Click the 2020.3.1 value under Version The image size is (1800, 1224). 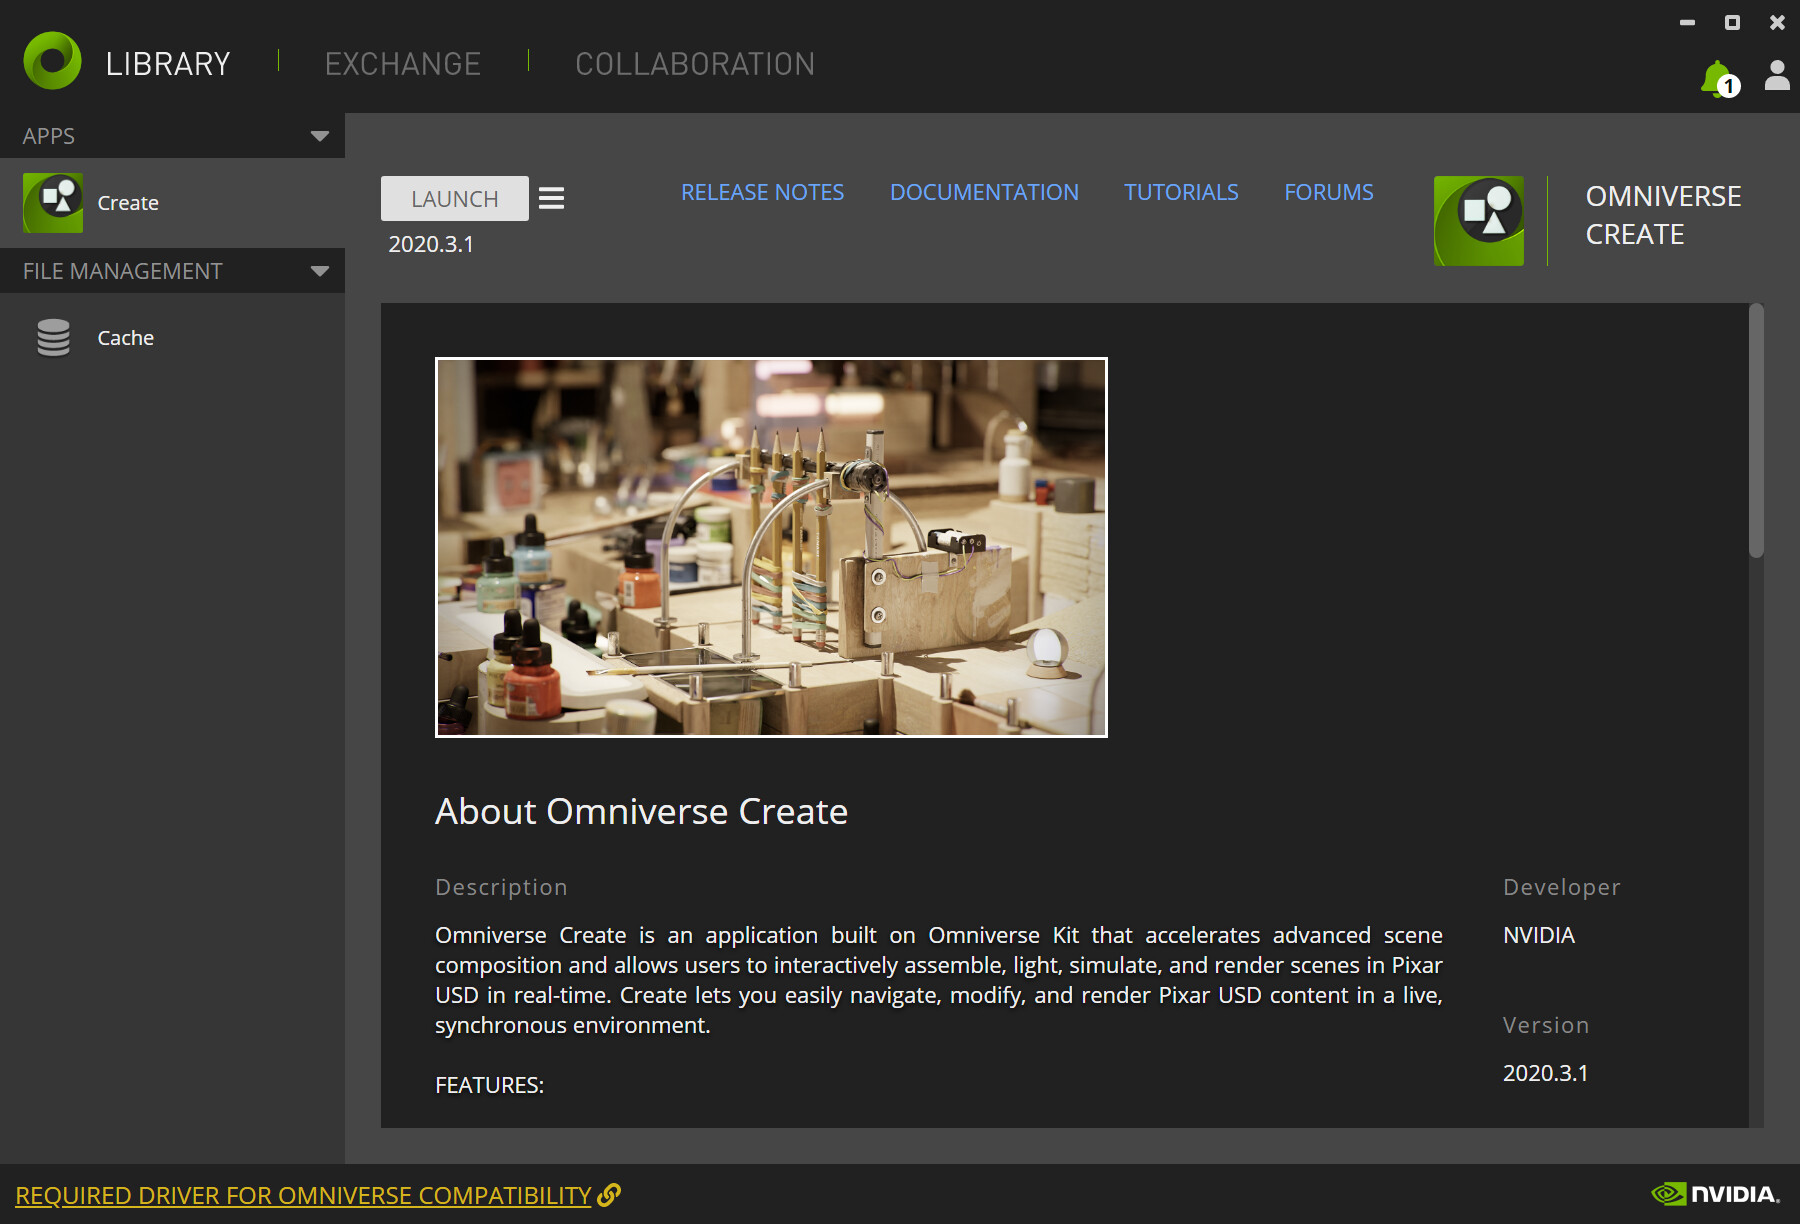[x=1546, y=1073]
